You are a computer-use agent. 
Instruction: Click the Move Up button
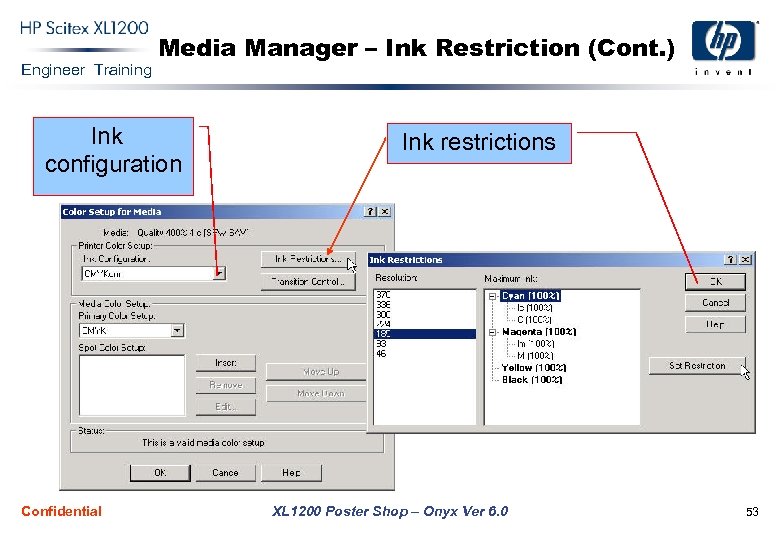317,372
